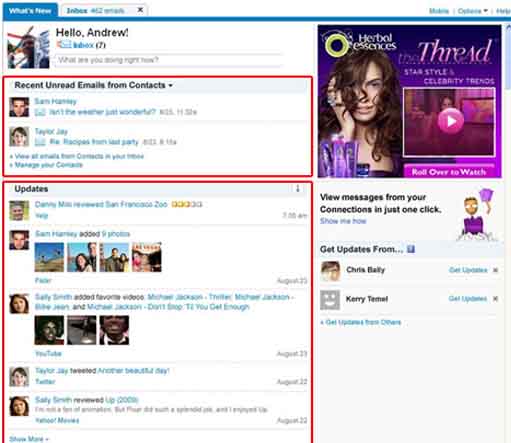The image size is (511, 443).
Task: Open first photo thumbnail of beach
Action: [49, 257]
